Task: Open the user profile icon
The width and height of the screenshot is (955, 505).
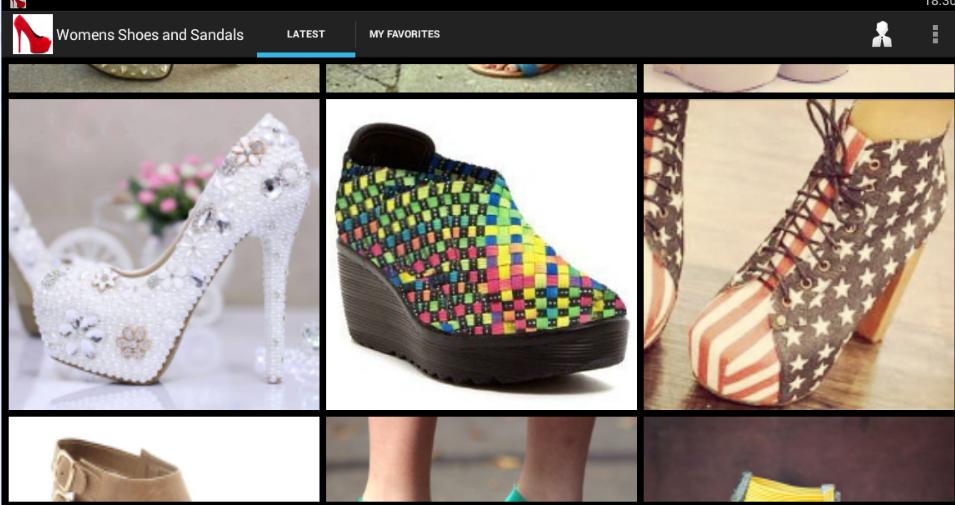Action: (881, 34)
